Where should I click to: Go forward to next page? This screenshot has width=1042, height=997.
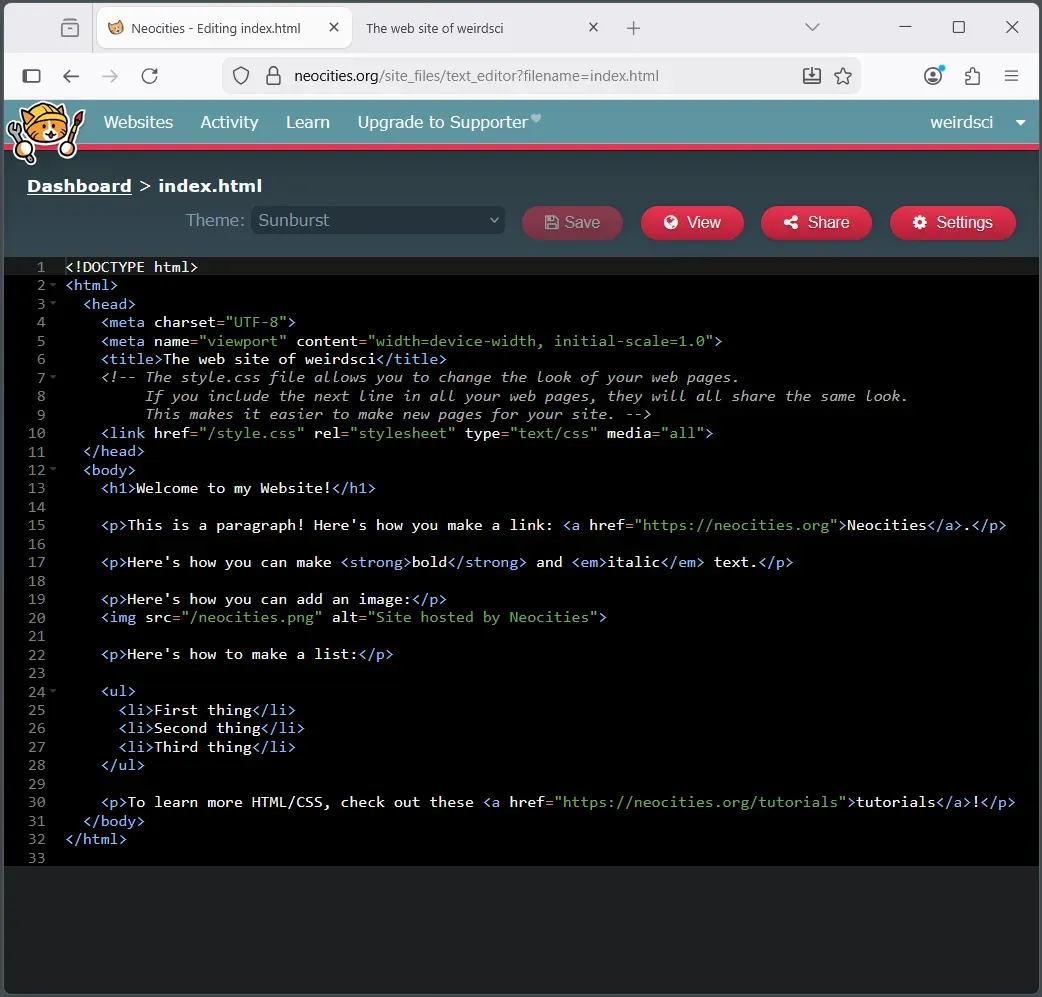(110, 76)
